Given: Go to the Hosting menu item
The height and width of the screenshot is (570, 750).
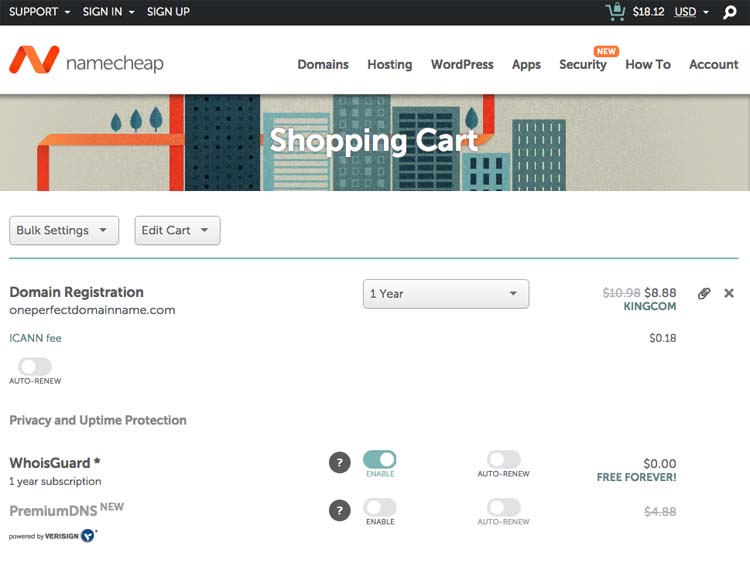Looking at the screenshot, I should click(389, 64).
